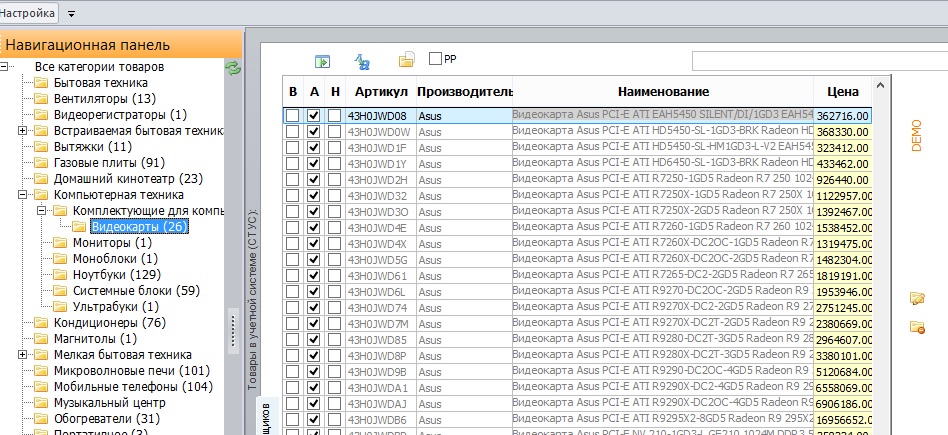The image size is (948, 435).
Task: Click the search input field in toolbar
Action: (x=820, y=61)
